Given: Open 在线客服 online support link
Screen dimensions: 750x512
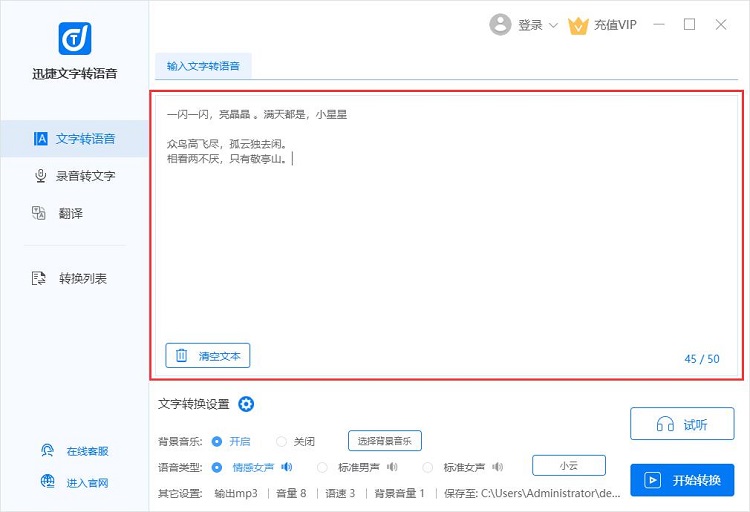Looking at the screenshot, I should pos(88,451).
